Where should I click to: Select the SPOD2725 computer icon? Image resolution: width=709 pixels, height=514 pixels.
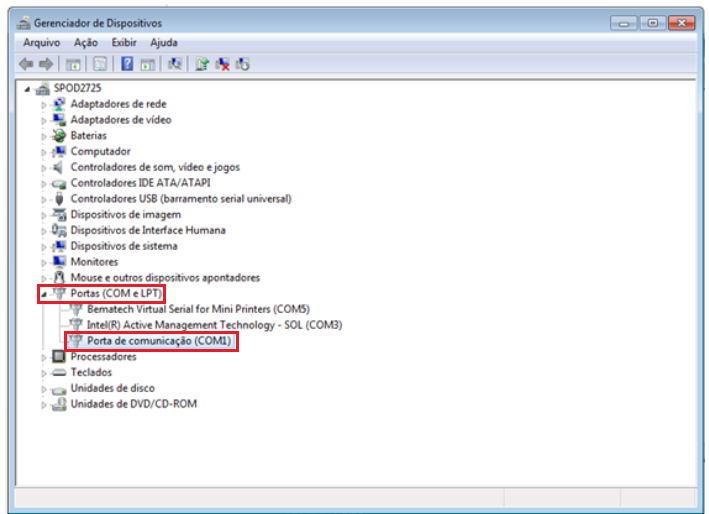(x=43, y=89)
